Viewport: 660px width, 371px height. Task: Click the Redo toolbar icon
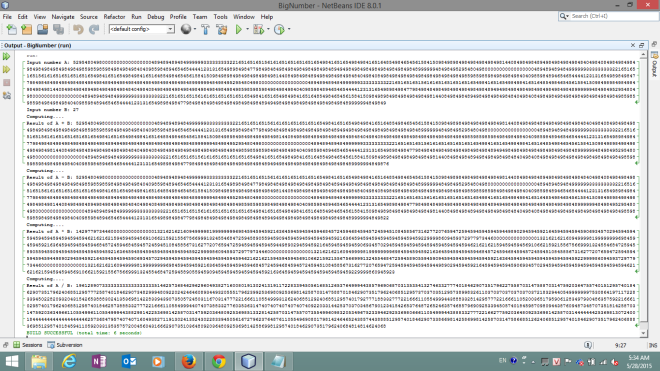coord(94,29)
